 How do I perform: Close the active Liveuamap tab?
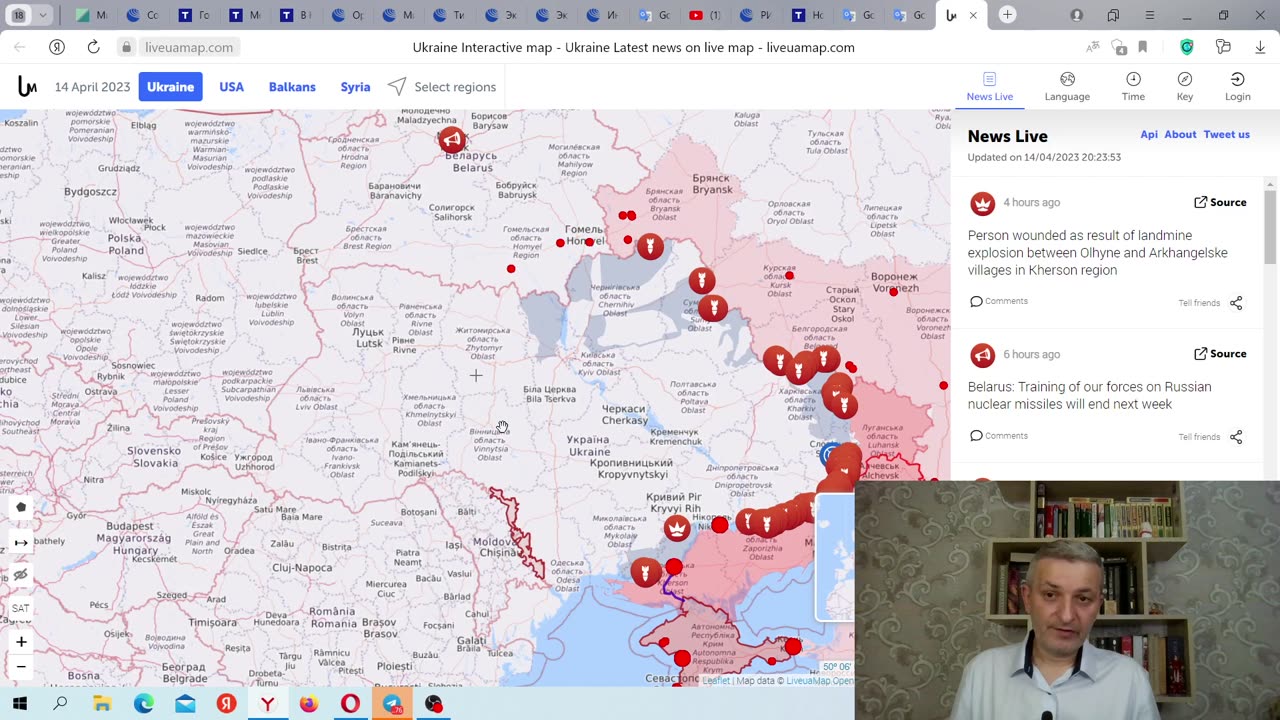click(x=973, y=15)
